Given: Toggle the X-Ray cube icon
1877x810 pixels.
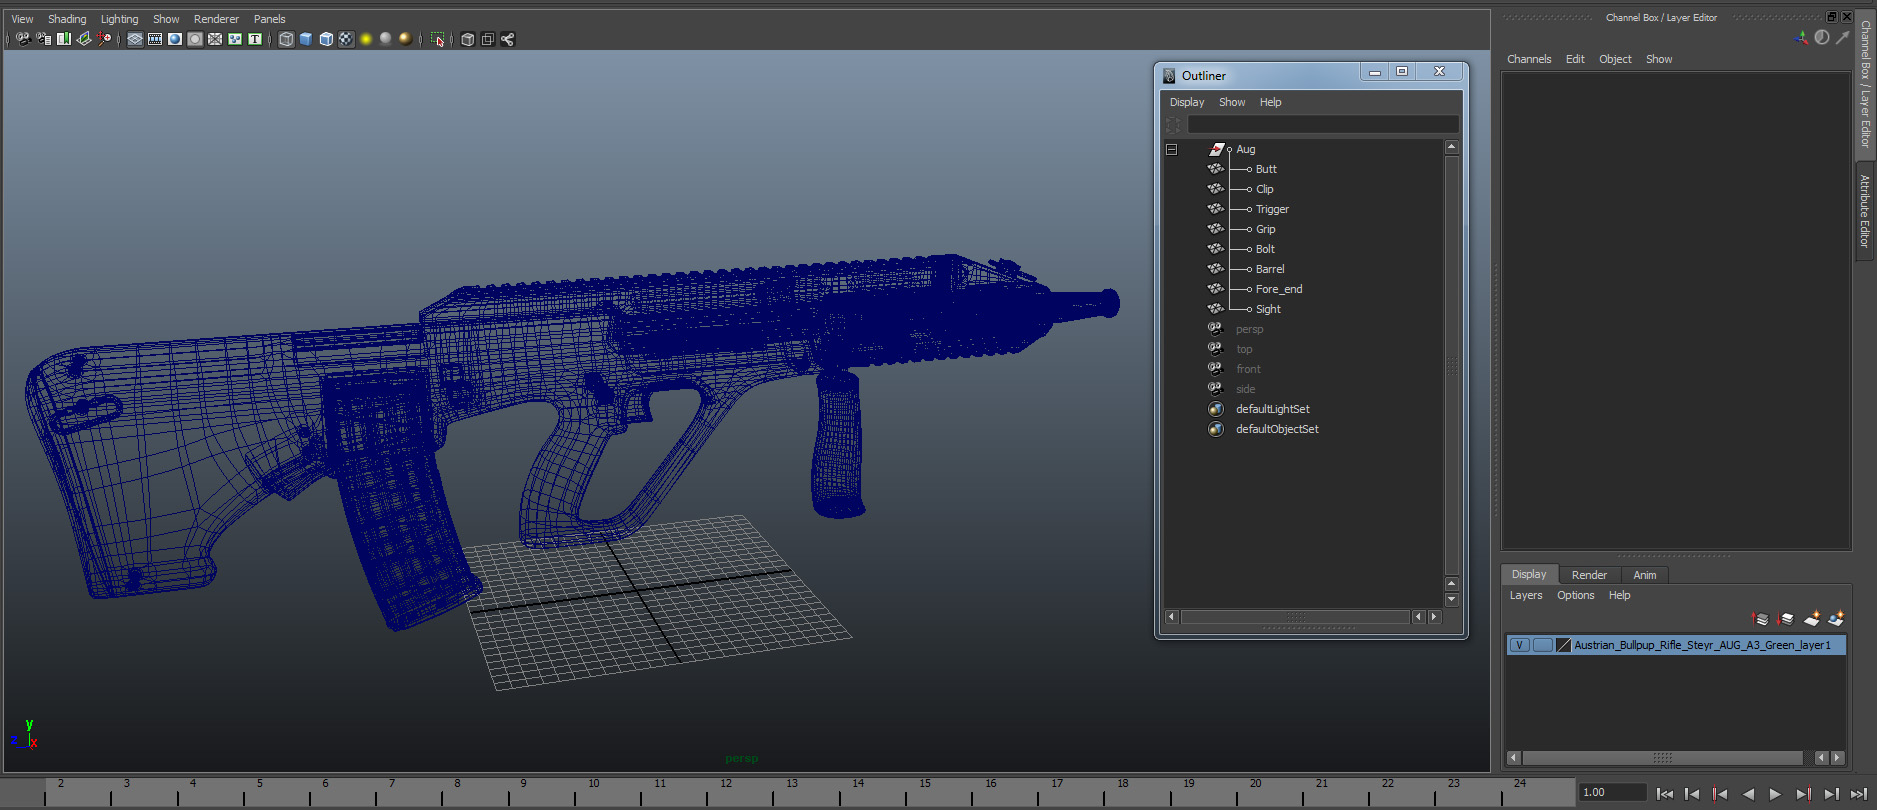Looking at the screenshot, I should (x=467, y=39).
